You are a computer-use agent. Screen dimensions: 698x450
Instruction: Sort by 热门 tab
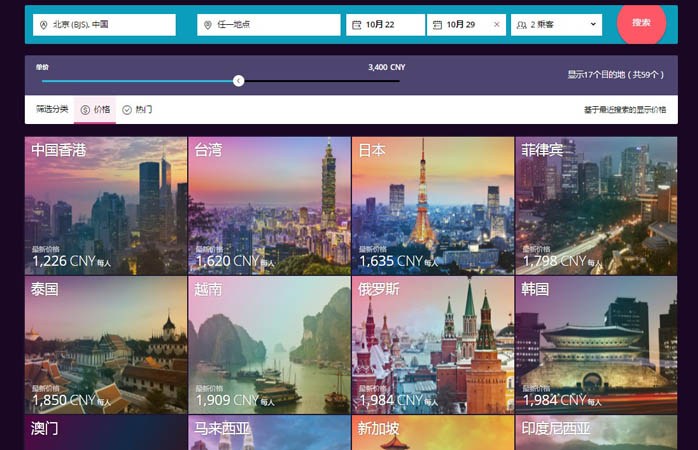[137, 109]
